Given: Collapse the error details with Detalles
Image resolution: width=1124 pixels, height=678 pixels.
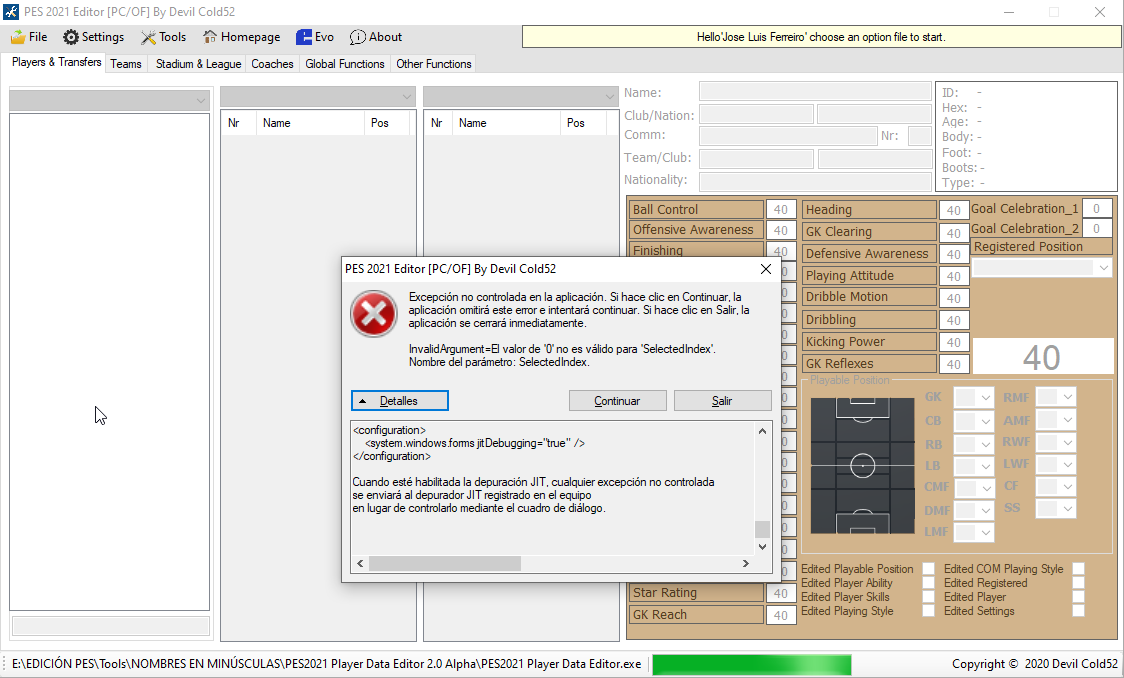Looking at the screenshot, I should click(399, 401).
